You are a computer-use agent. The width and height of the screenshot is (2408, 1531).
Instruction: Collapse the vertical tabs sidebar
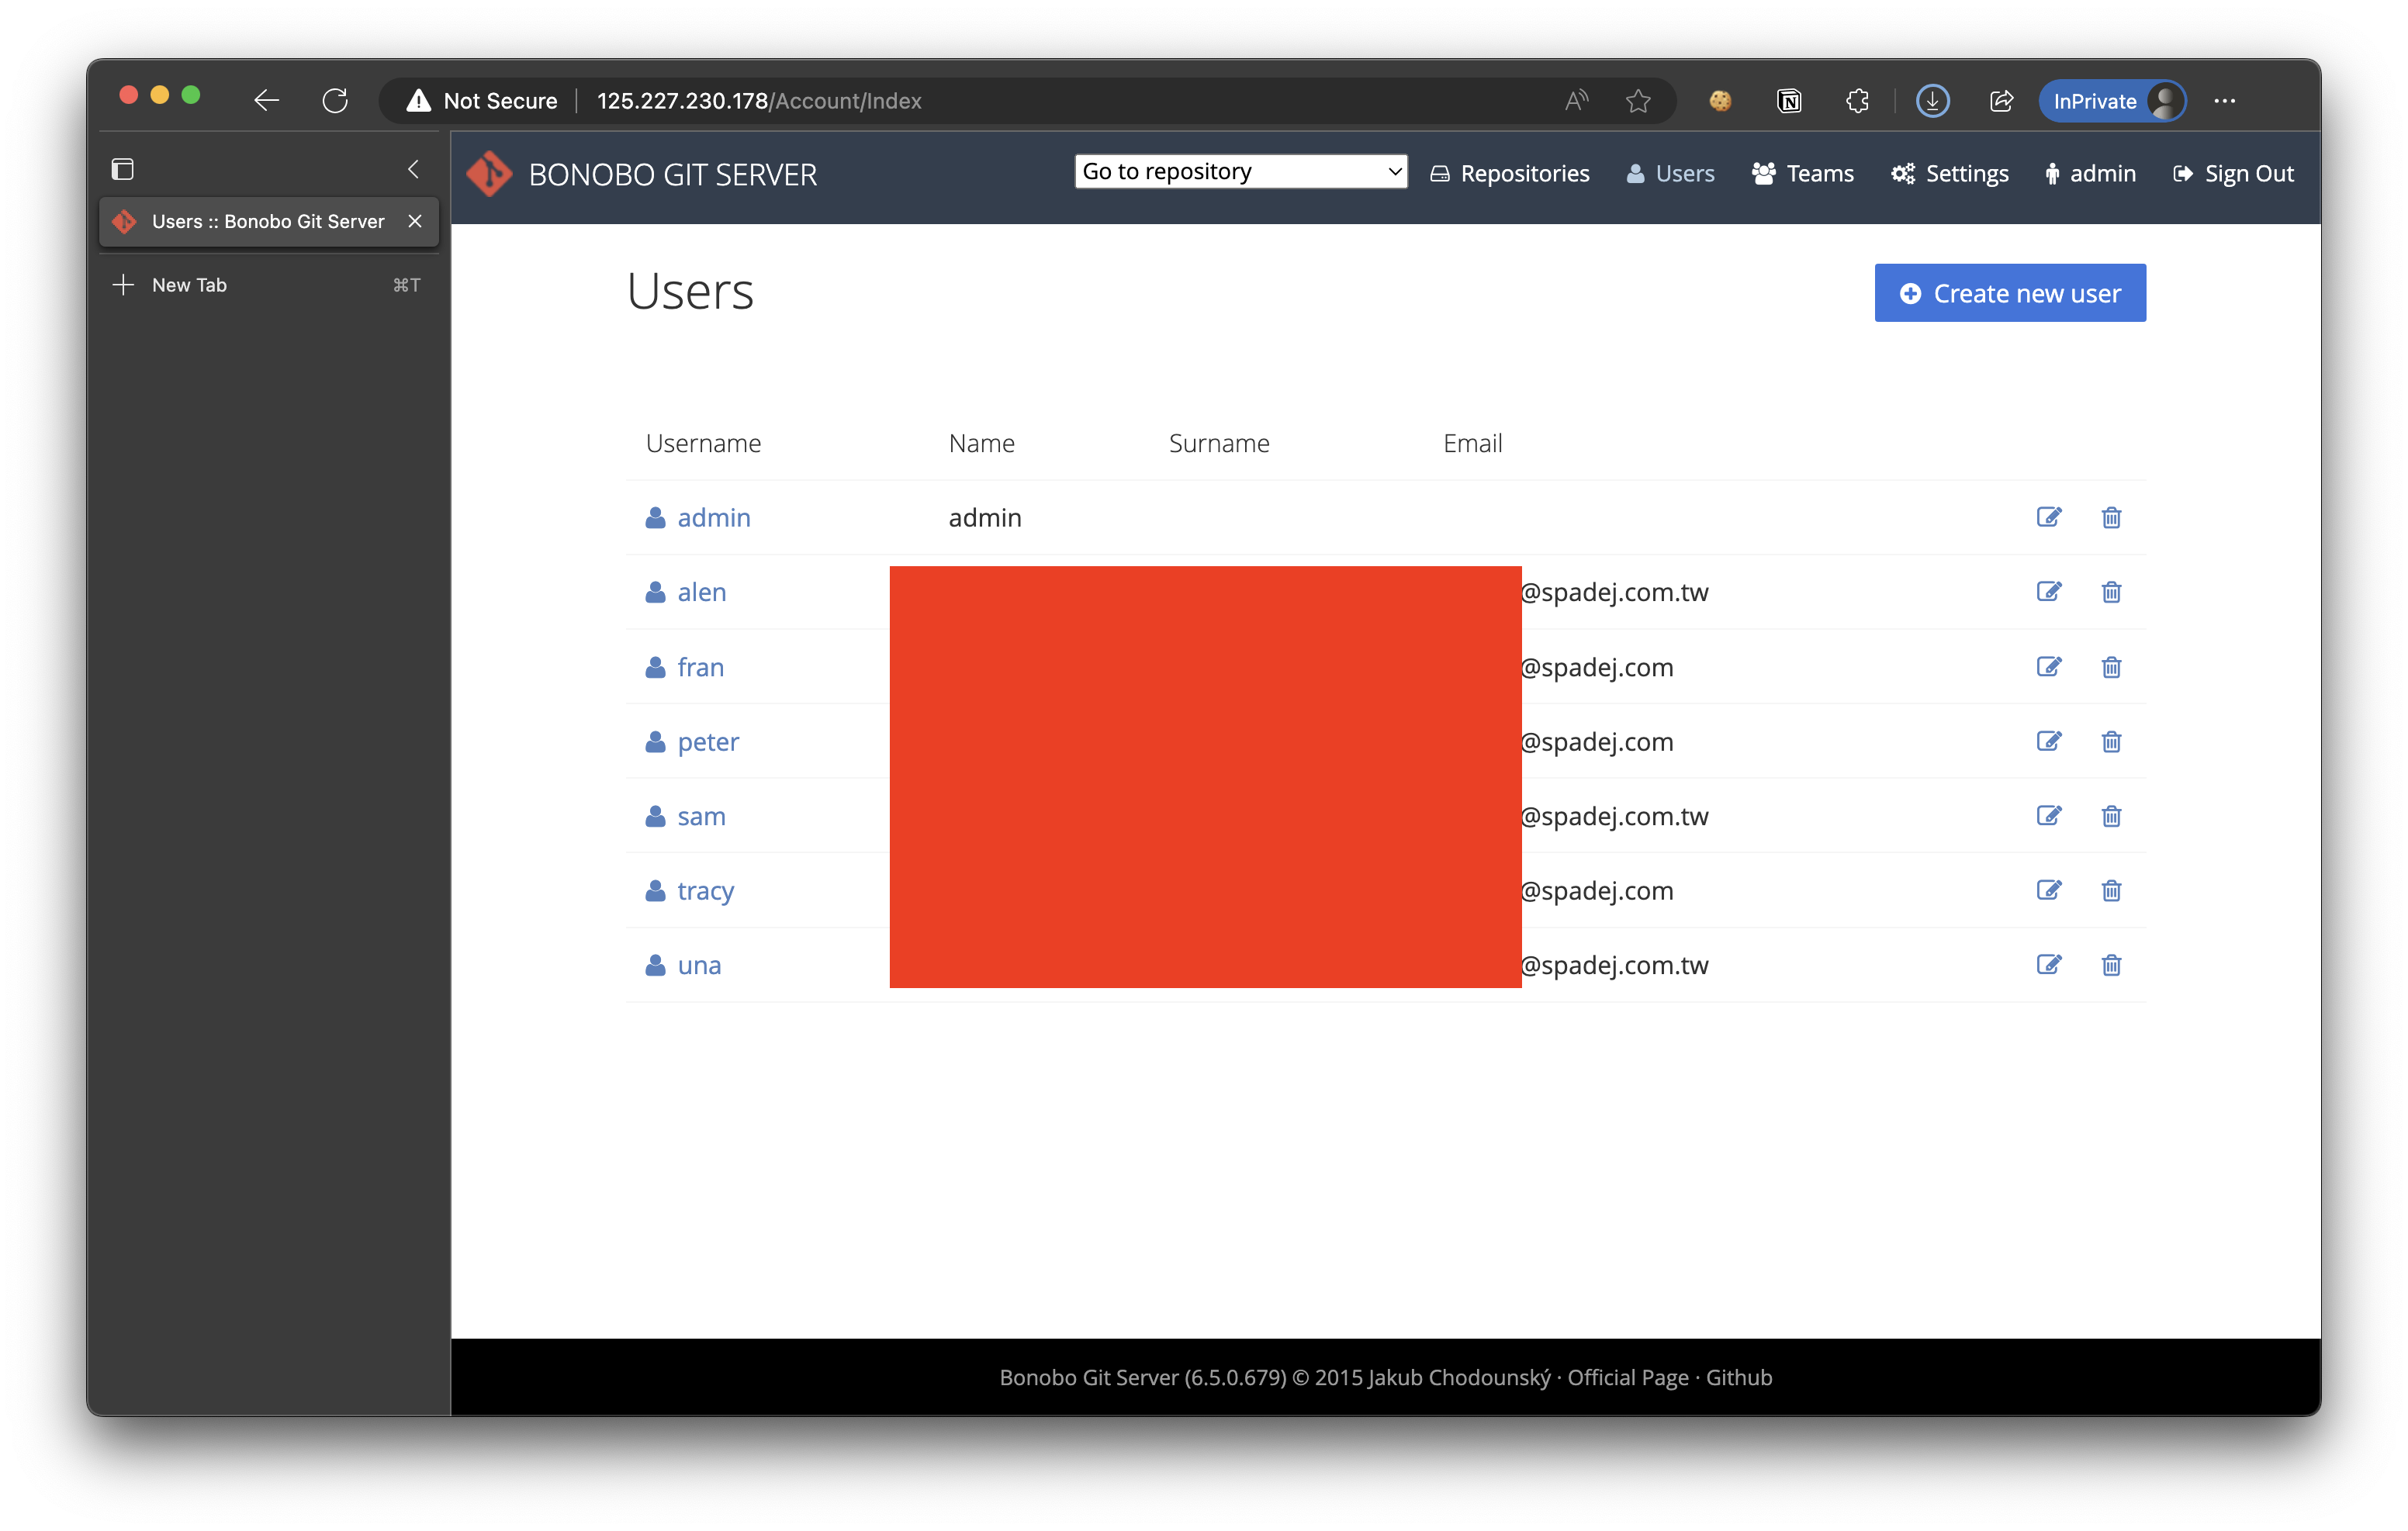[x=413, y=169]
